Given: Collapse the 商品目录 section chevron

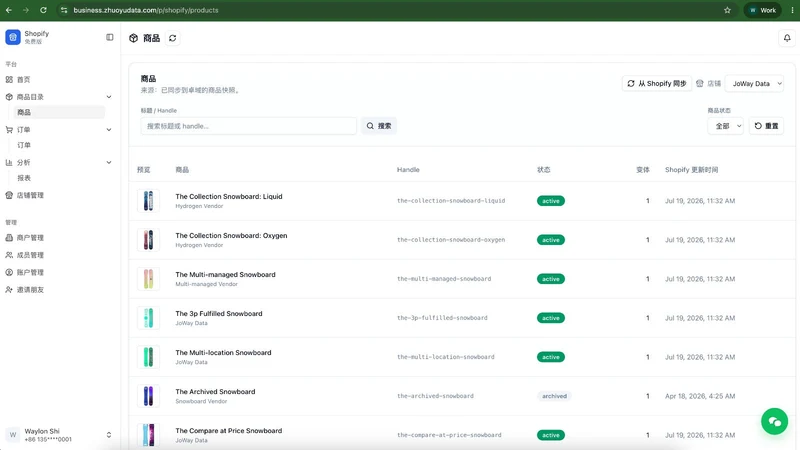Looking at the screenshot, I should pos(109,97).
